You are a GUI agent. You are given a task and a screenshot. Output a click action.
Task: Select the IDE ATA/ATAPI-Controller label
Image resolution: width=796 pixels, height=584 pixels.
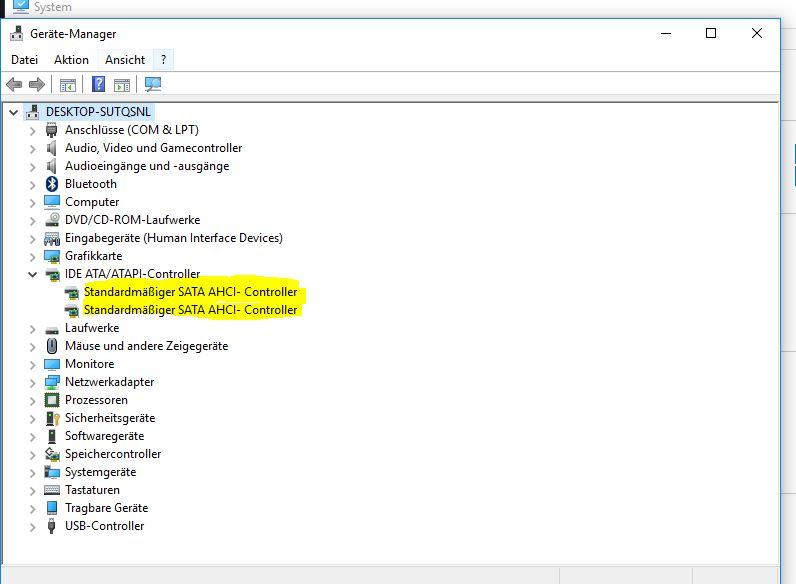coord(132,274)
